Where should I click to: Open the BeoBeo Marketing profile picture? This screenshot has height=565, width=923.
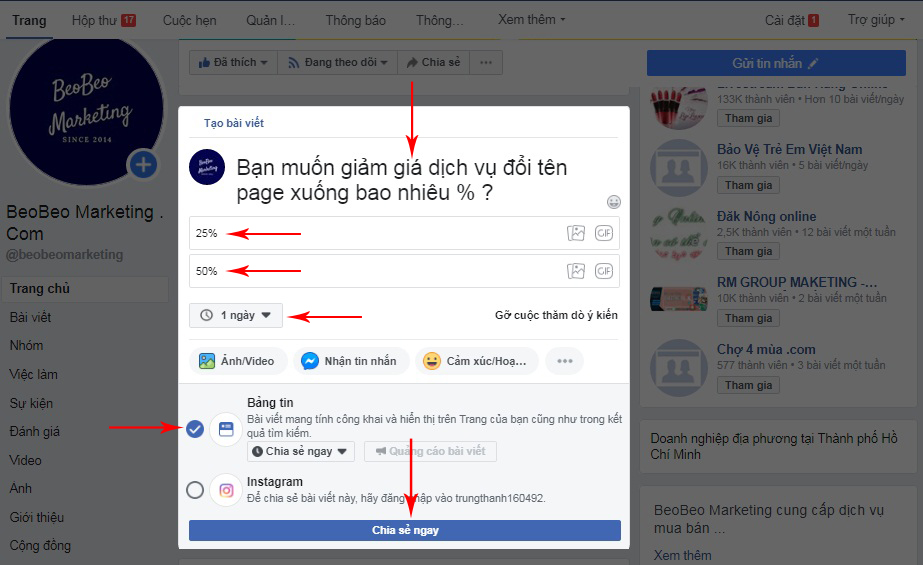pyautogui.click(x=87, y=109)
